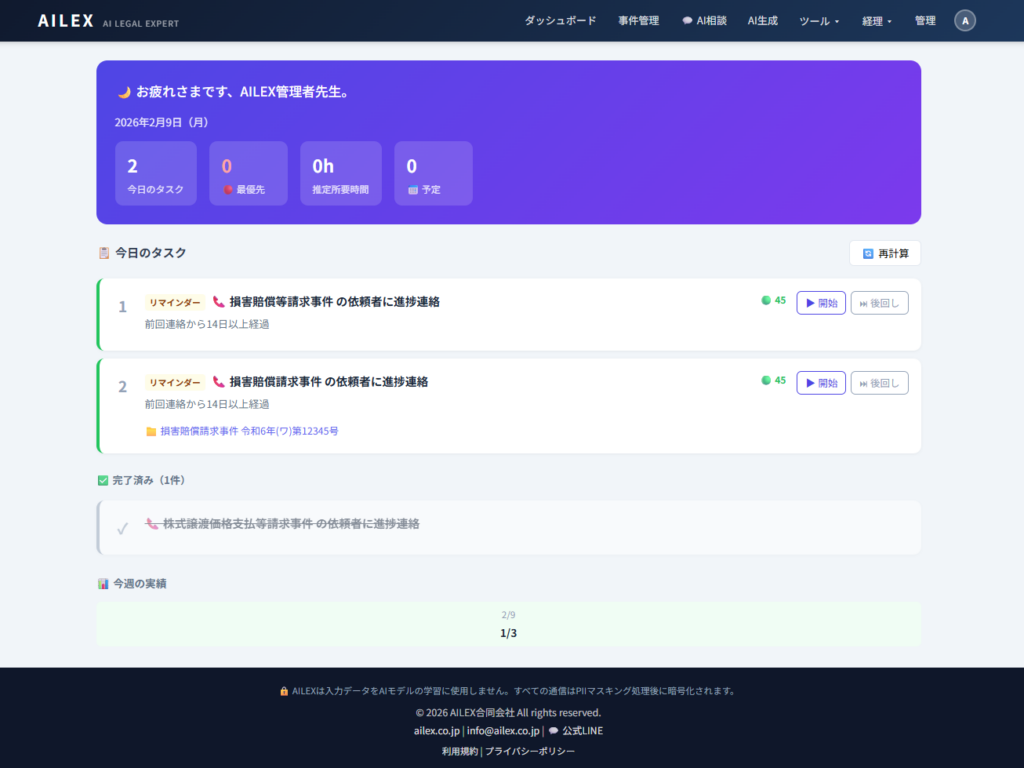The image size is (1024, 768).
Task: Click phone icon on task 2
Action: 219,381
